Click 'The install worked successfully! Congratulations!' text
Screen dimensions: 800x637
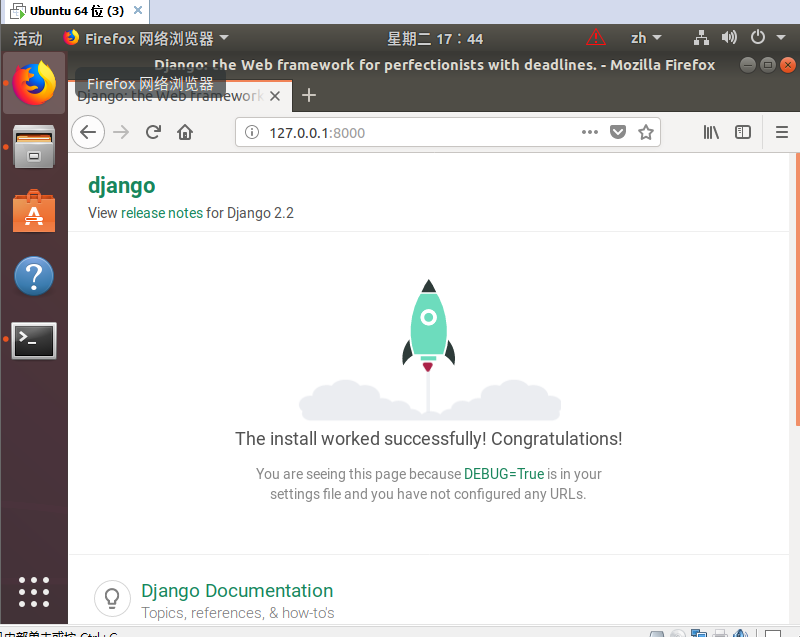pyautogui.click(x=429, y=439)
